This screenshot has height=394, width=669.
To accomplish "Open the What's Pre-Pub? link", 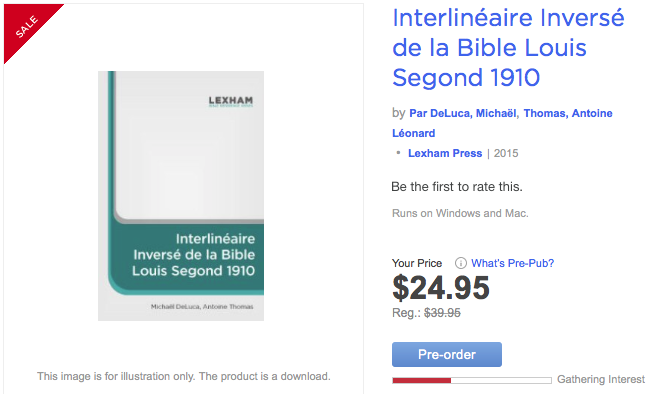I will coord(512,263).
